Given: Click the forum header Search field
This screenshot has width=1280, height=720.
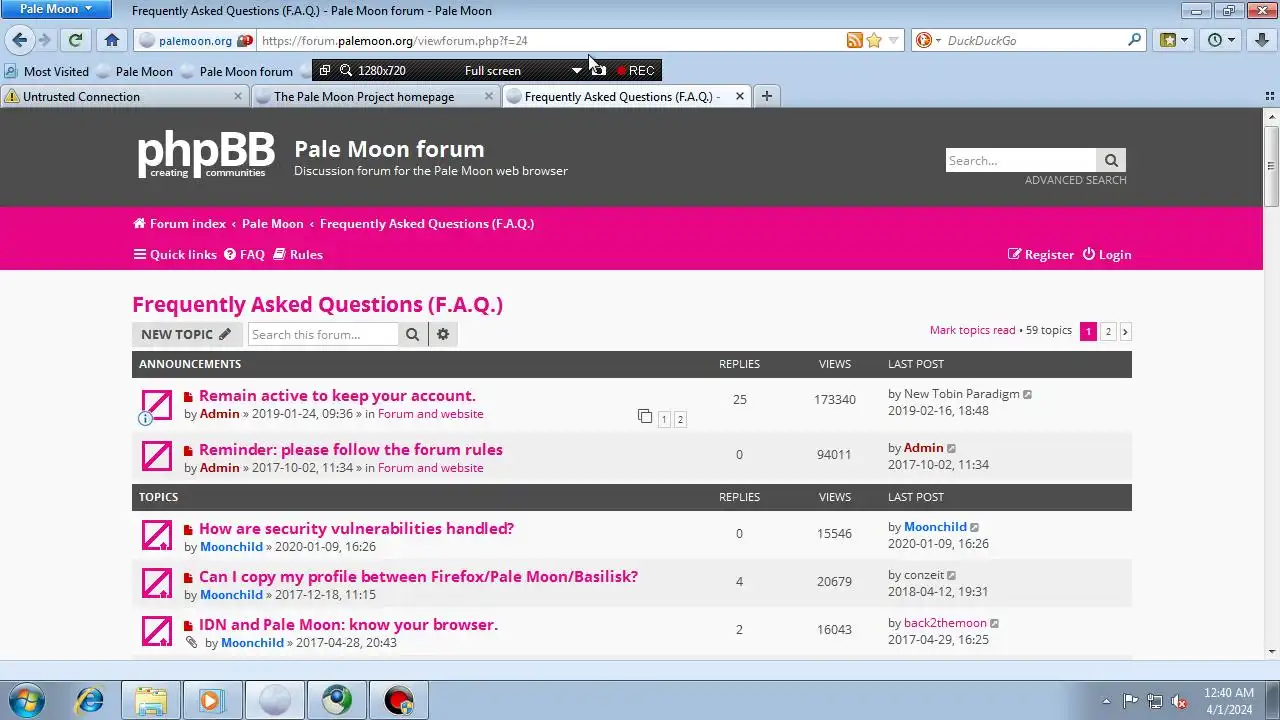Looking at the screenshot, I should (x=1021, y=160).
